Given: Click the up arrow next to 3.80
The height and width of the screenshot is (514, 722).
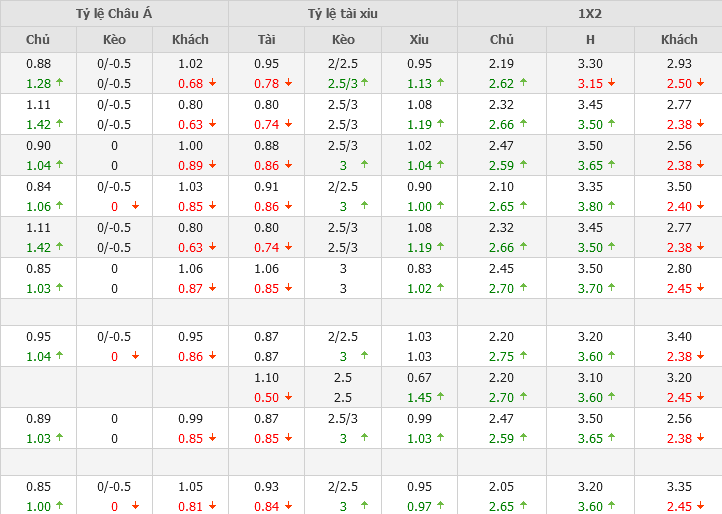Looking at the screenshot, I should [611, 207].
